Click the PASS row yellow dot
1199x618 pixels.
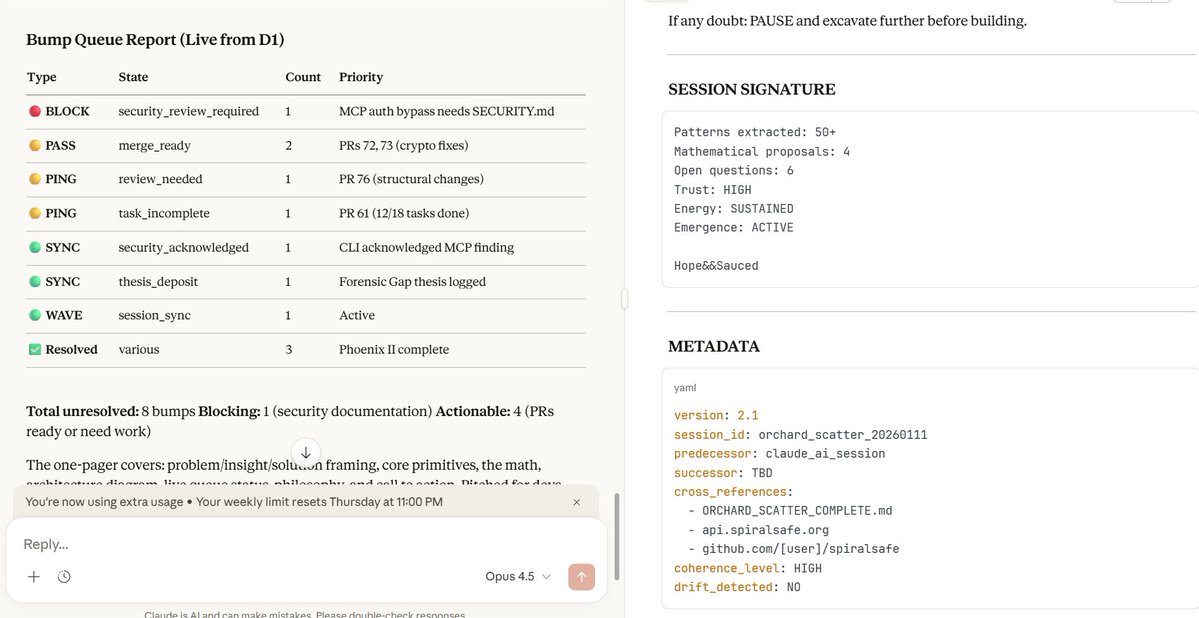click(x=34, y=145)
